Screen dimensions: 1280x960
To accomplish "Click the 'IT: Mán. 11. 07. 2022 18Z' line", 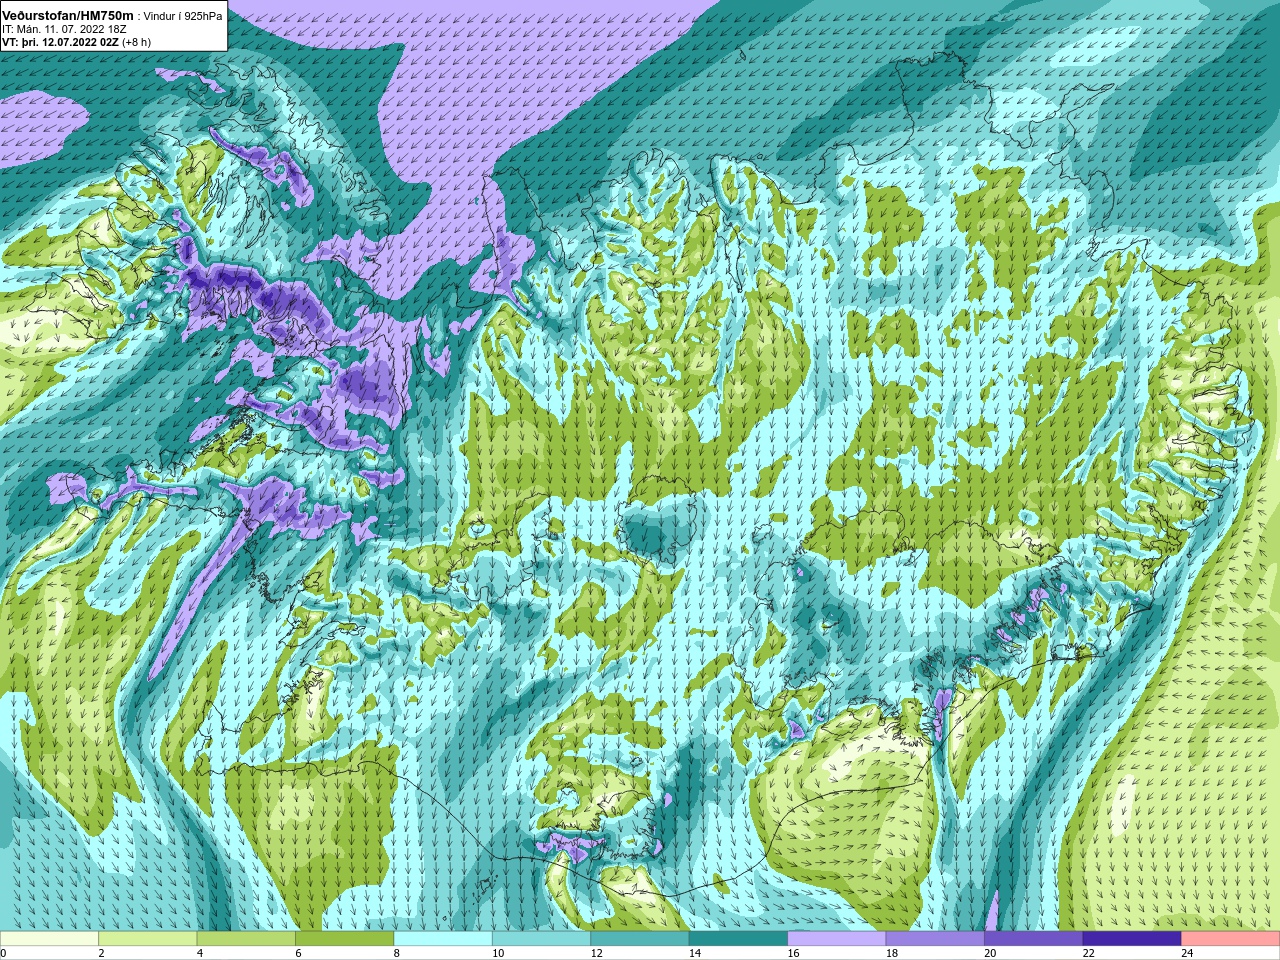I will (62, 29).
